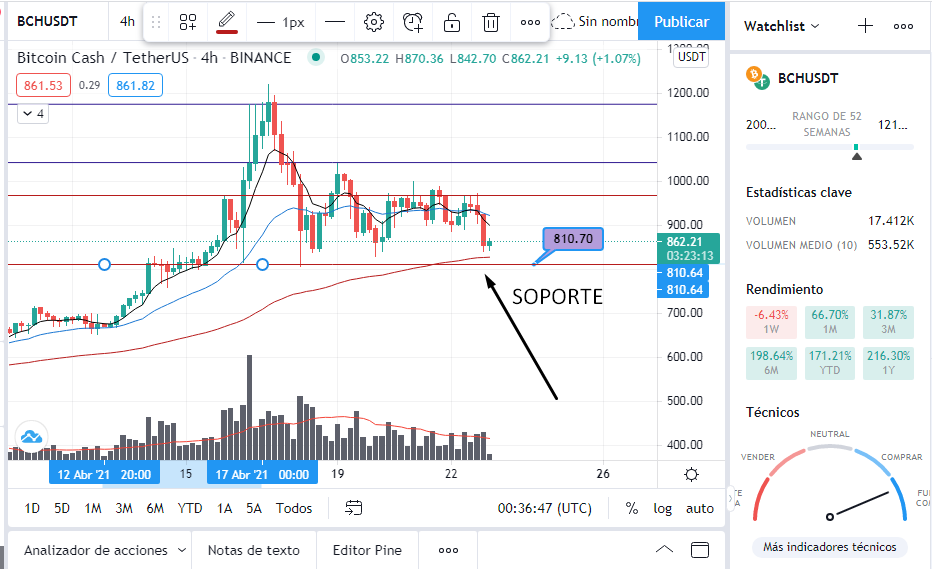The image size is (932, 569).
Task: Toggle log scale mode
Action: (x=662, y=508)
